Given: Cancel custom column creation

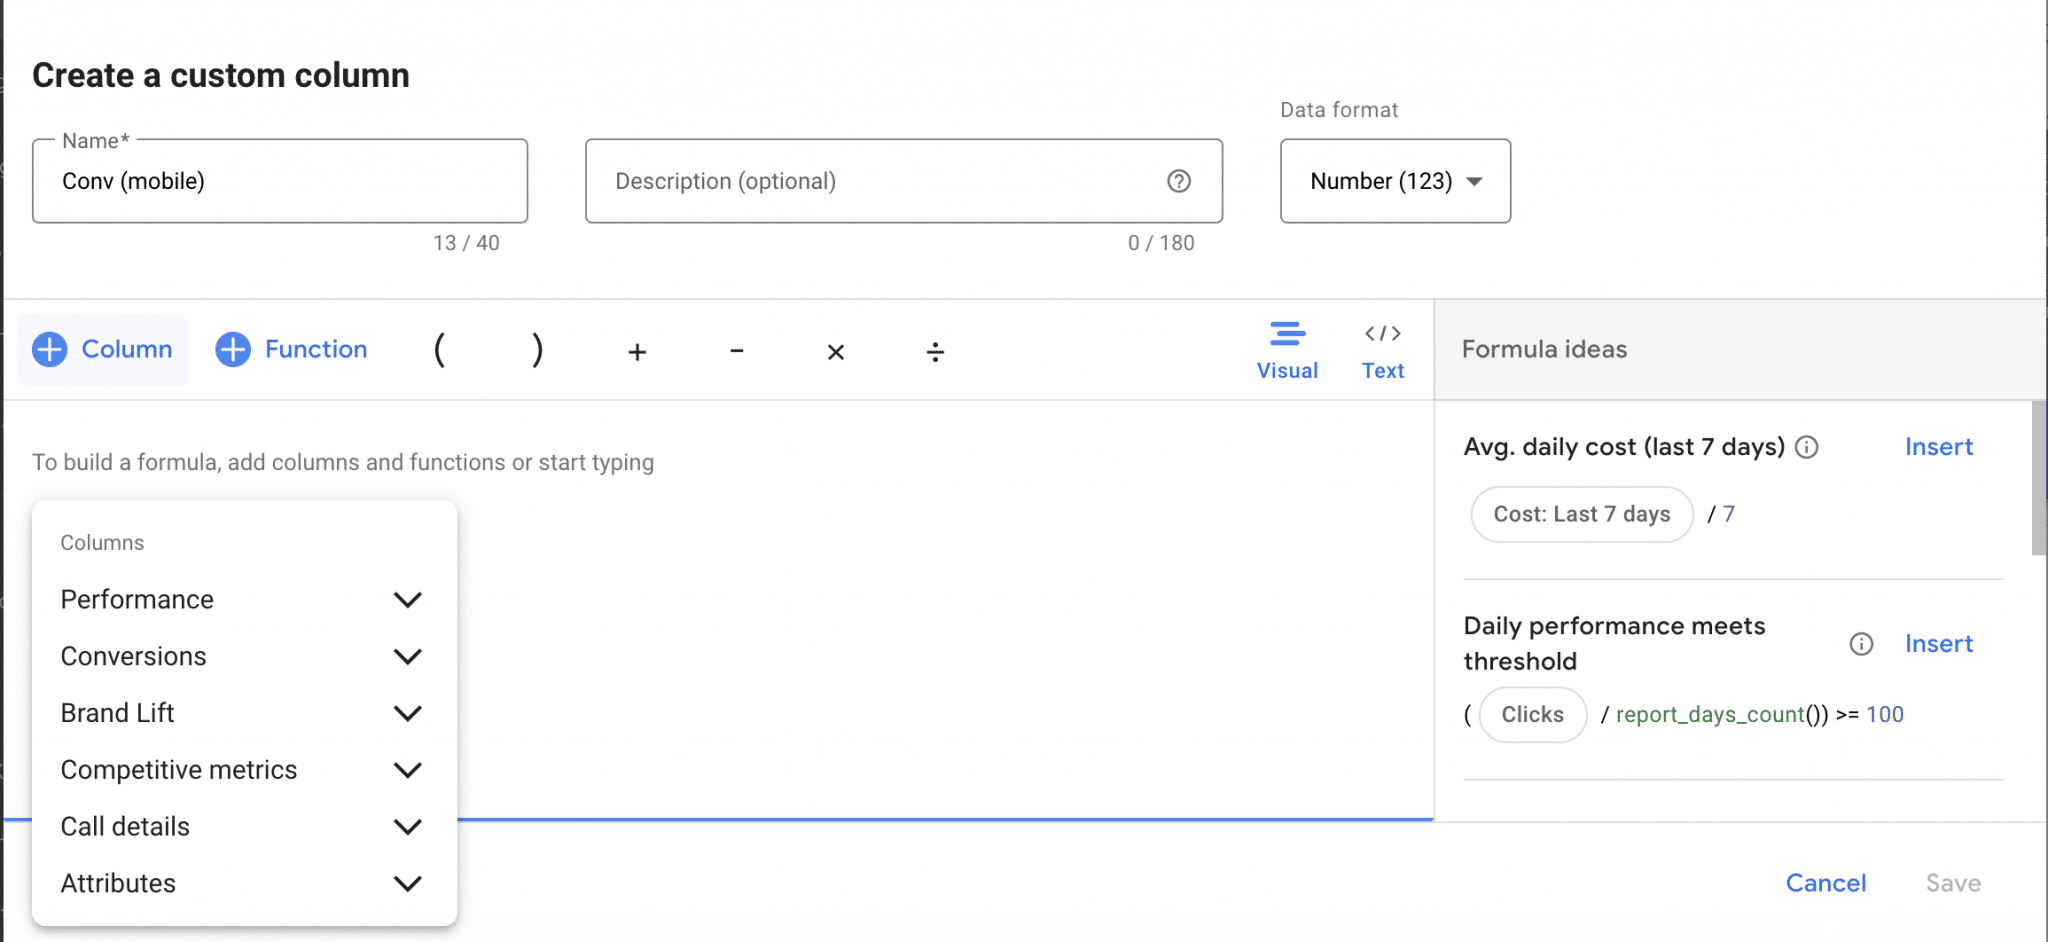Looking at the screenshot, I should click(1825, 883).
